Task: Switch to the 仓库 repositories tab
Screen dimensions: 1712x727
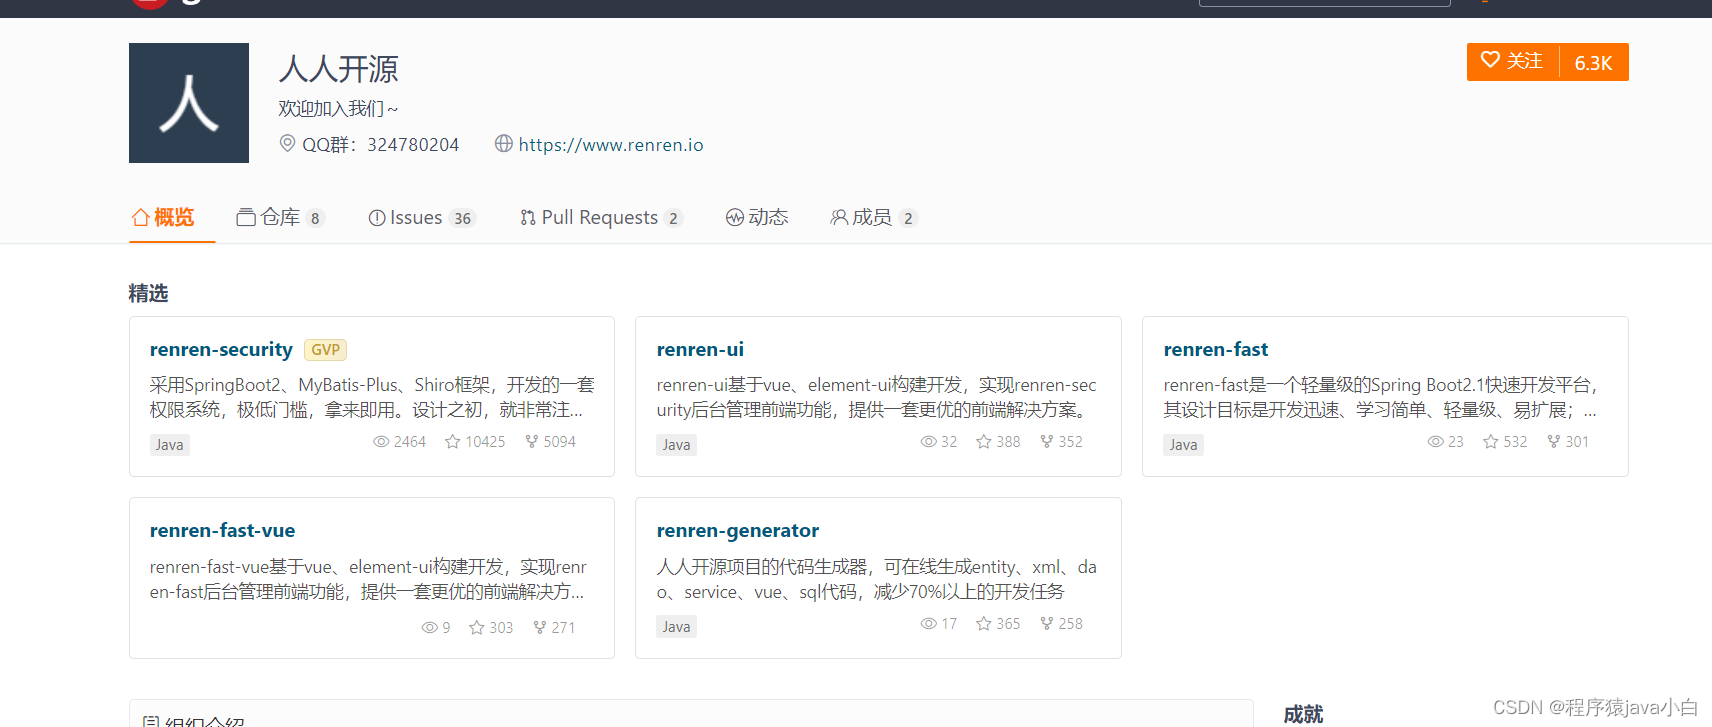Action: click(280, 217)
